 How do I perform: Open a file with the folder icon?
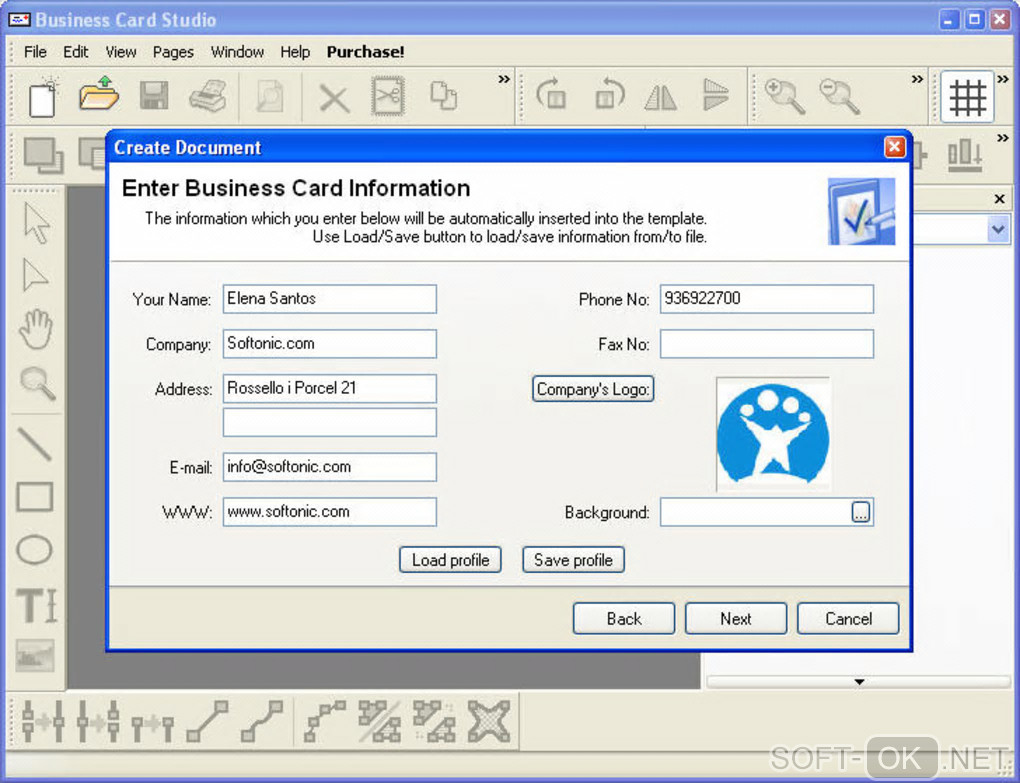(x=99, y=94)
